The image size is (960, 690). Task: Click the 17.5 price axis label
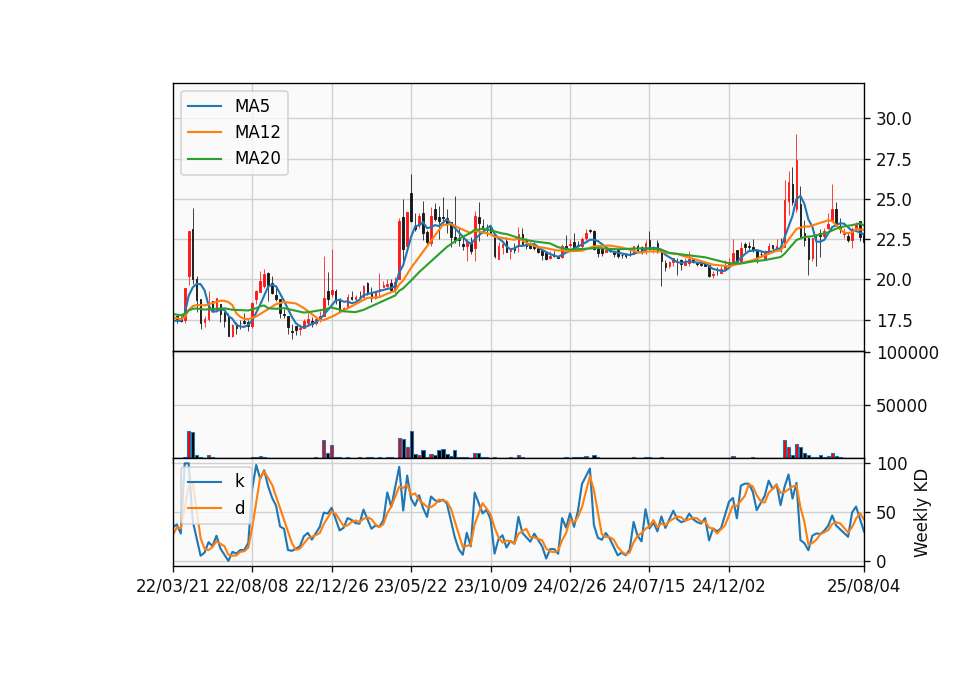pyautogui.click(x=894, y=321)
